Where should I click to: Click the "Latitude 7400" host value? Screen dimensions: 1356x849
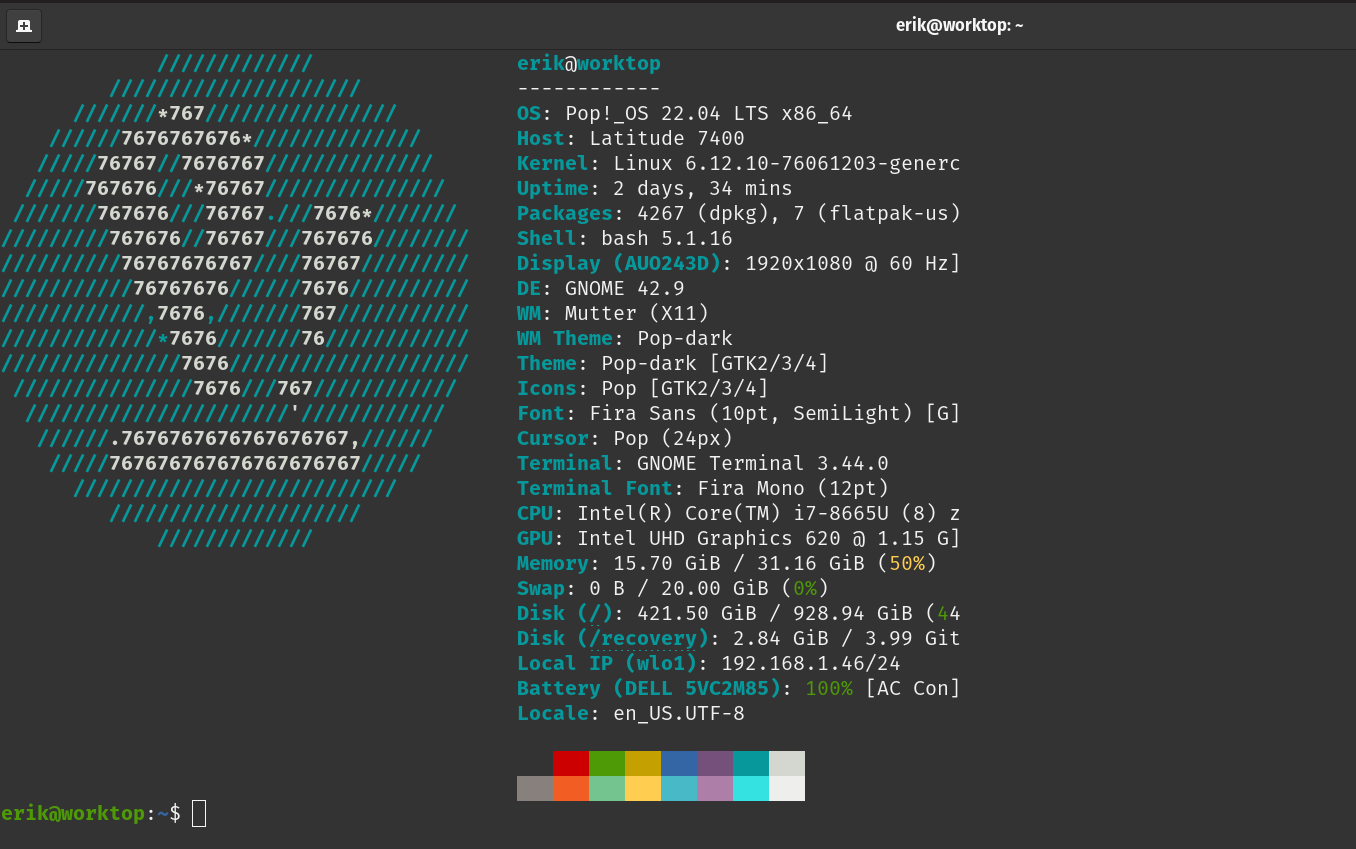pos(667,139)
